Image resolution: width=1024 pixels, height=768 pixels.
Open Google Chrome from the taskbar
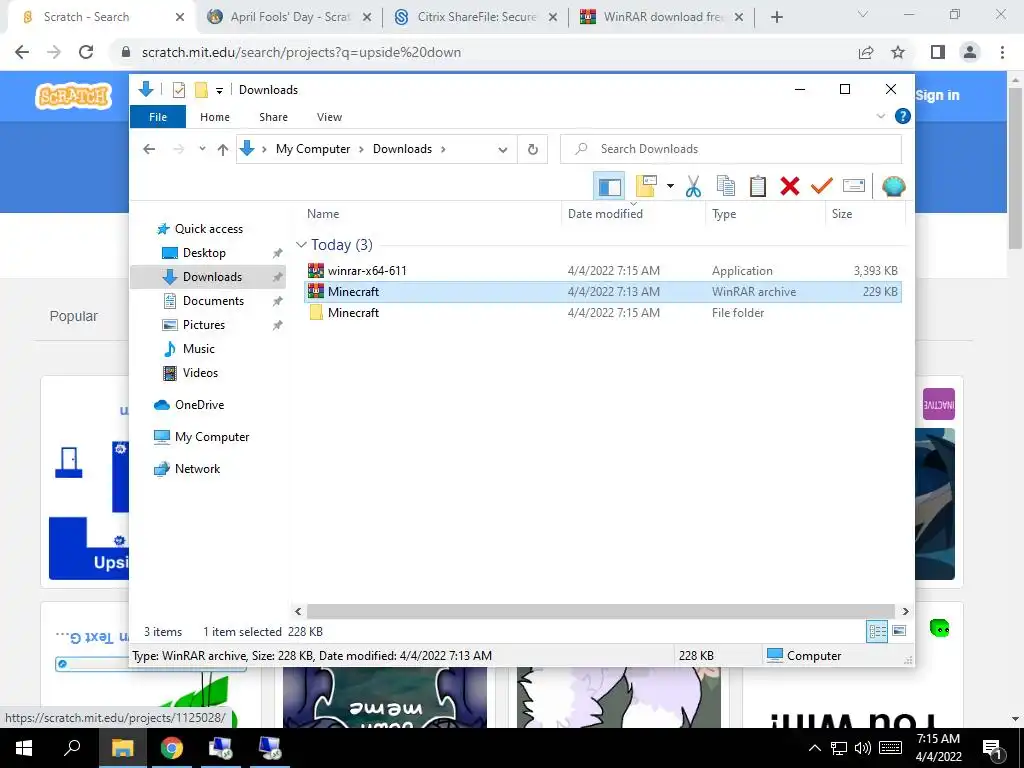pyautogui.click(x=172, y=748)
